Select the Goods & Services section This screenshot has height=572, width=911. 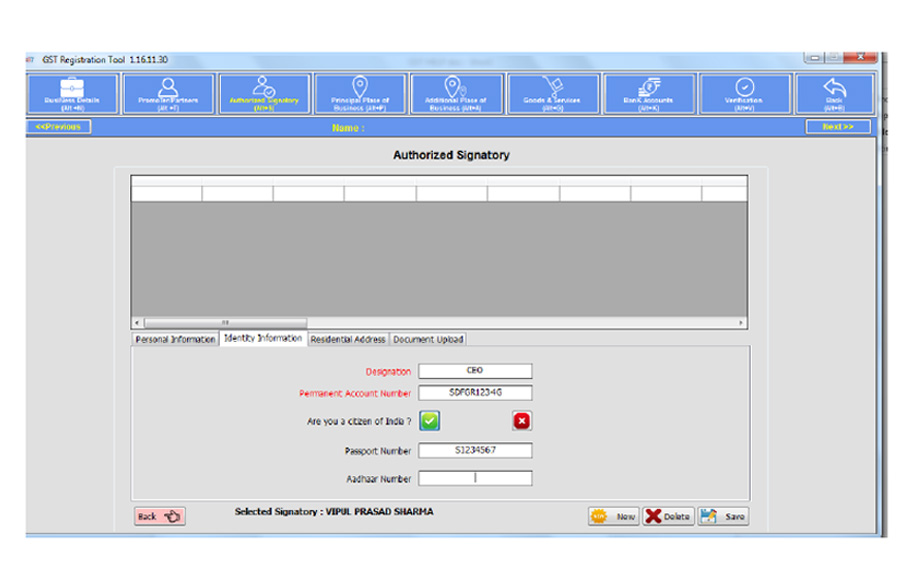tap(551, 94)
